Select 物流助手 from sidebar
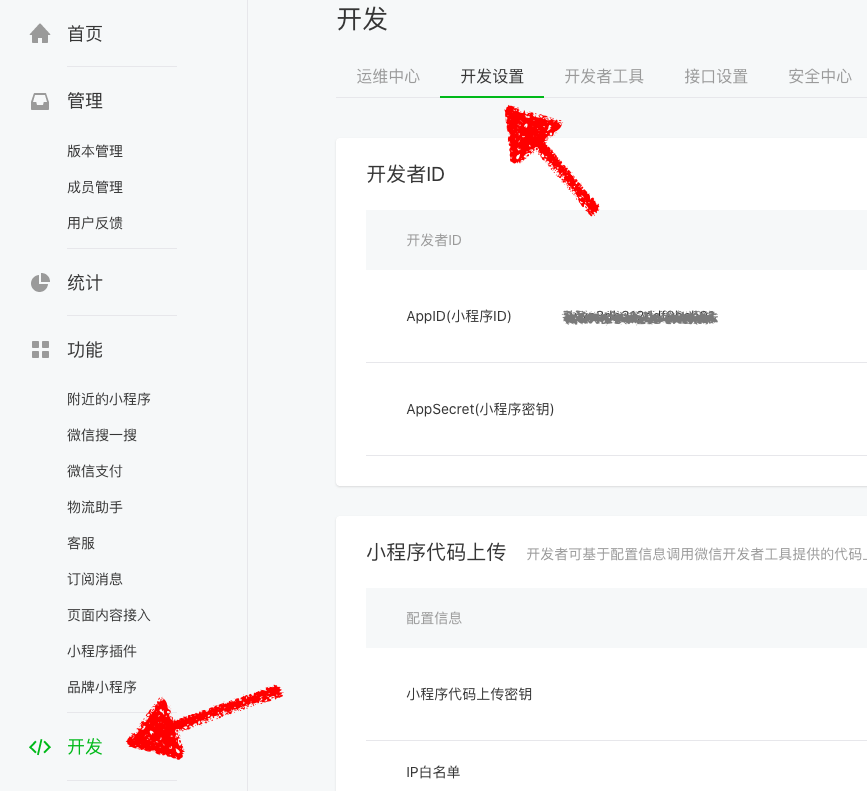Screen dimensions: 867x791 coord(96,507)
